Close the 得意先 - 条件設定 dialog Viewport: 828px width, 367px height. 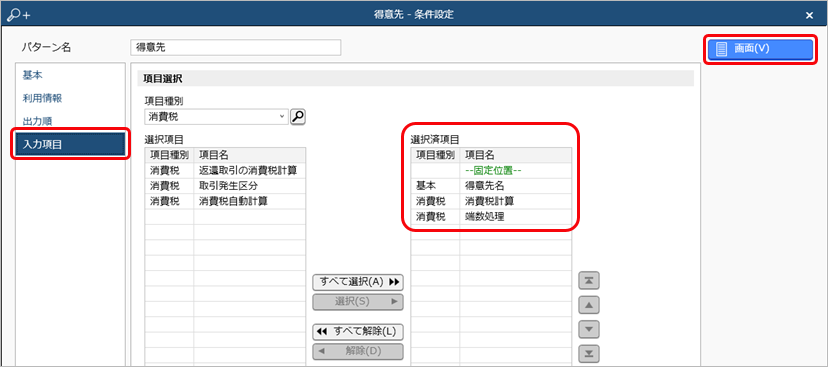809,15
